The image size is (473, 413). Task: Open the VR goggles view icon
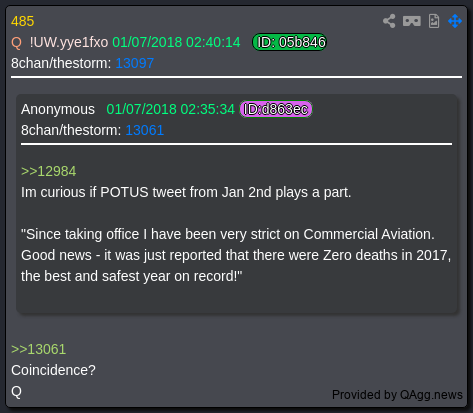[412, 21]
